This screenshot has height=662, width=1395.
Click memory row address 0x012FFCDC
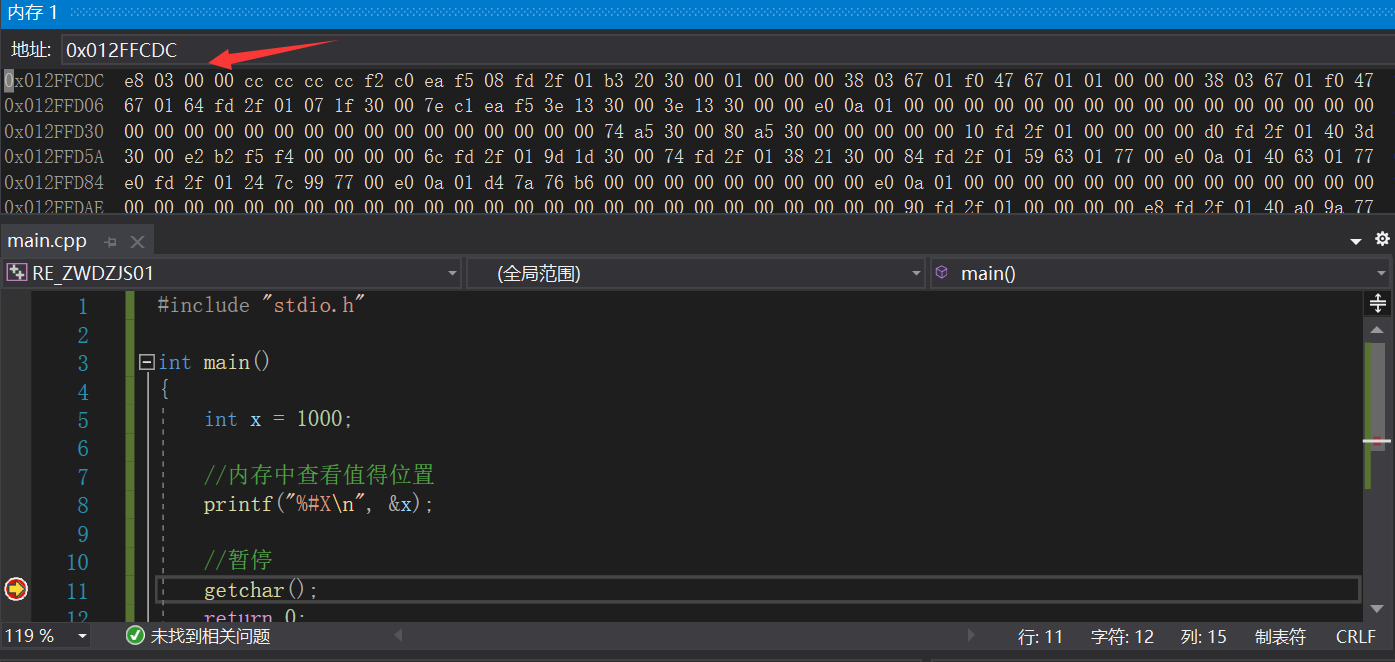pyautogui.click(x=54, y=79)
